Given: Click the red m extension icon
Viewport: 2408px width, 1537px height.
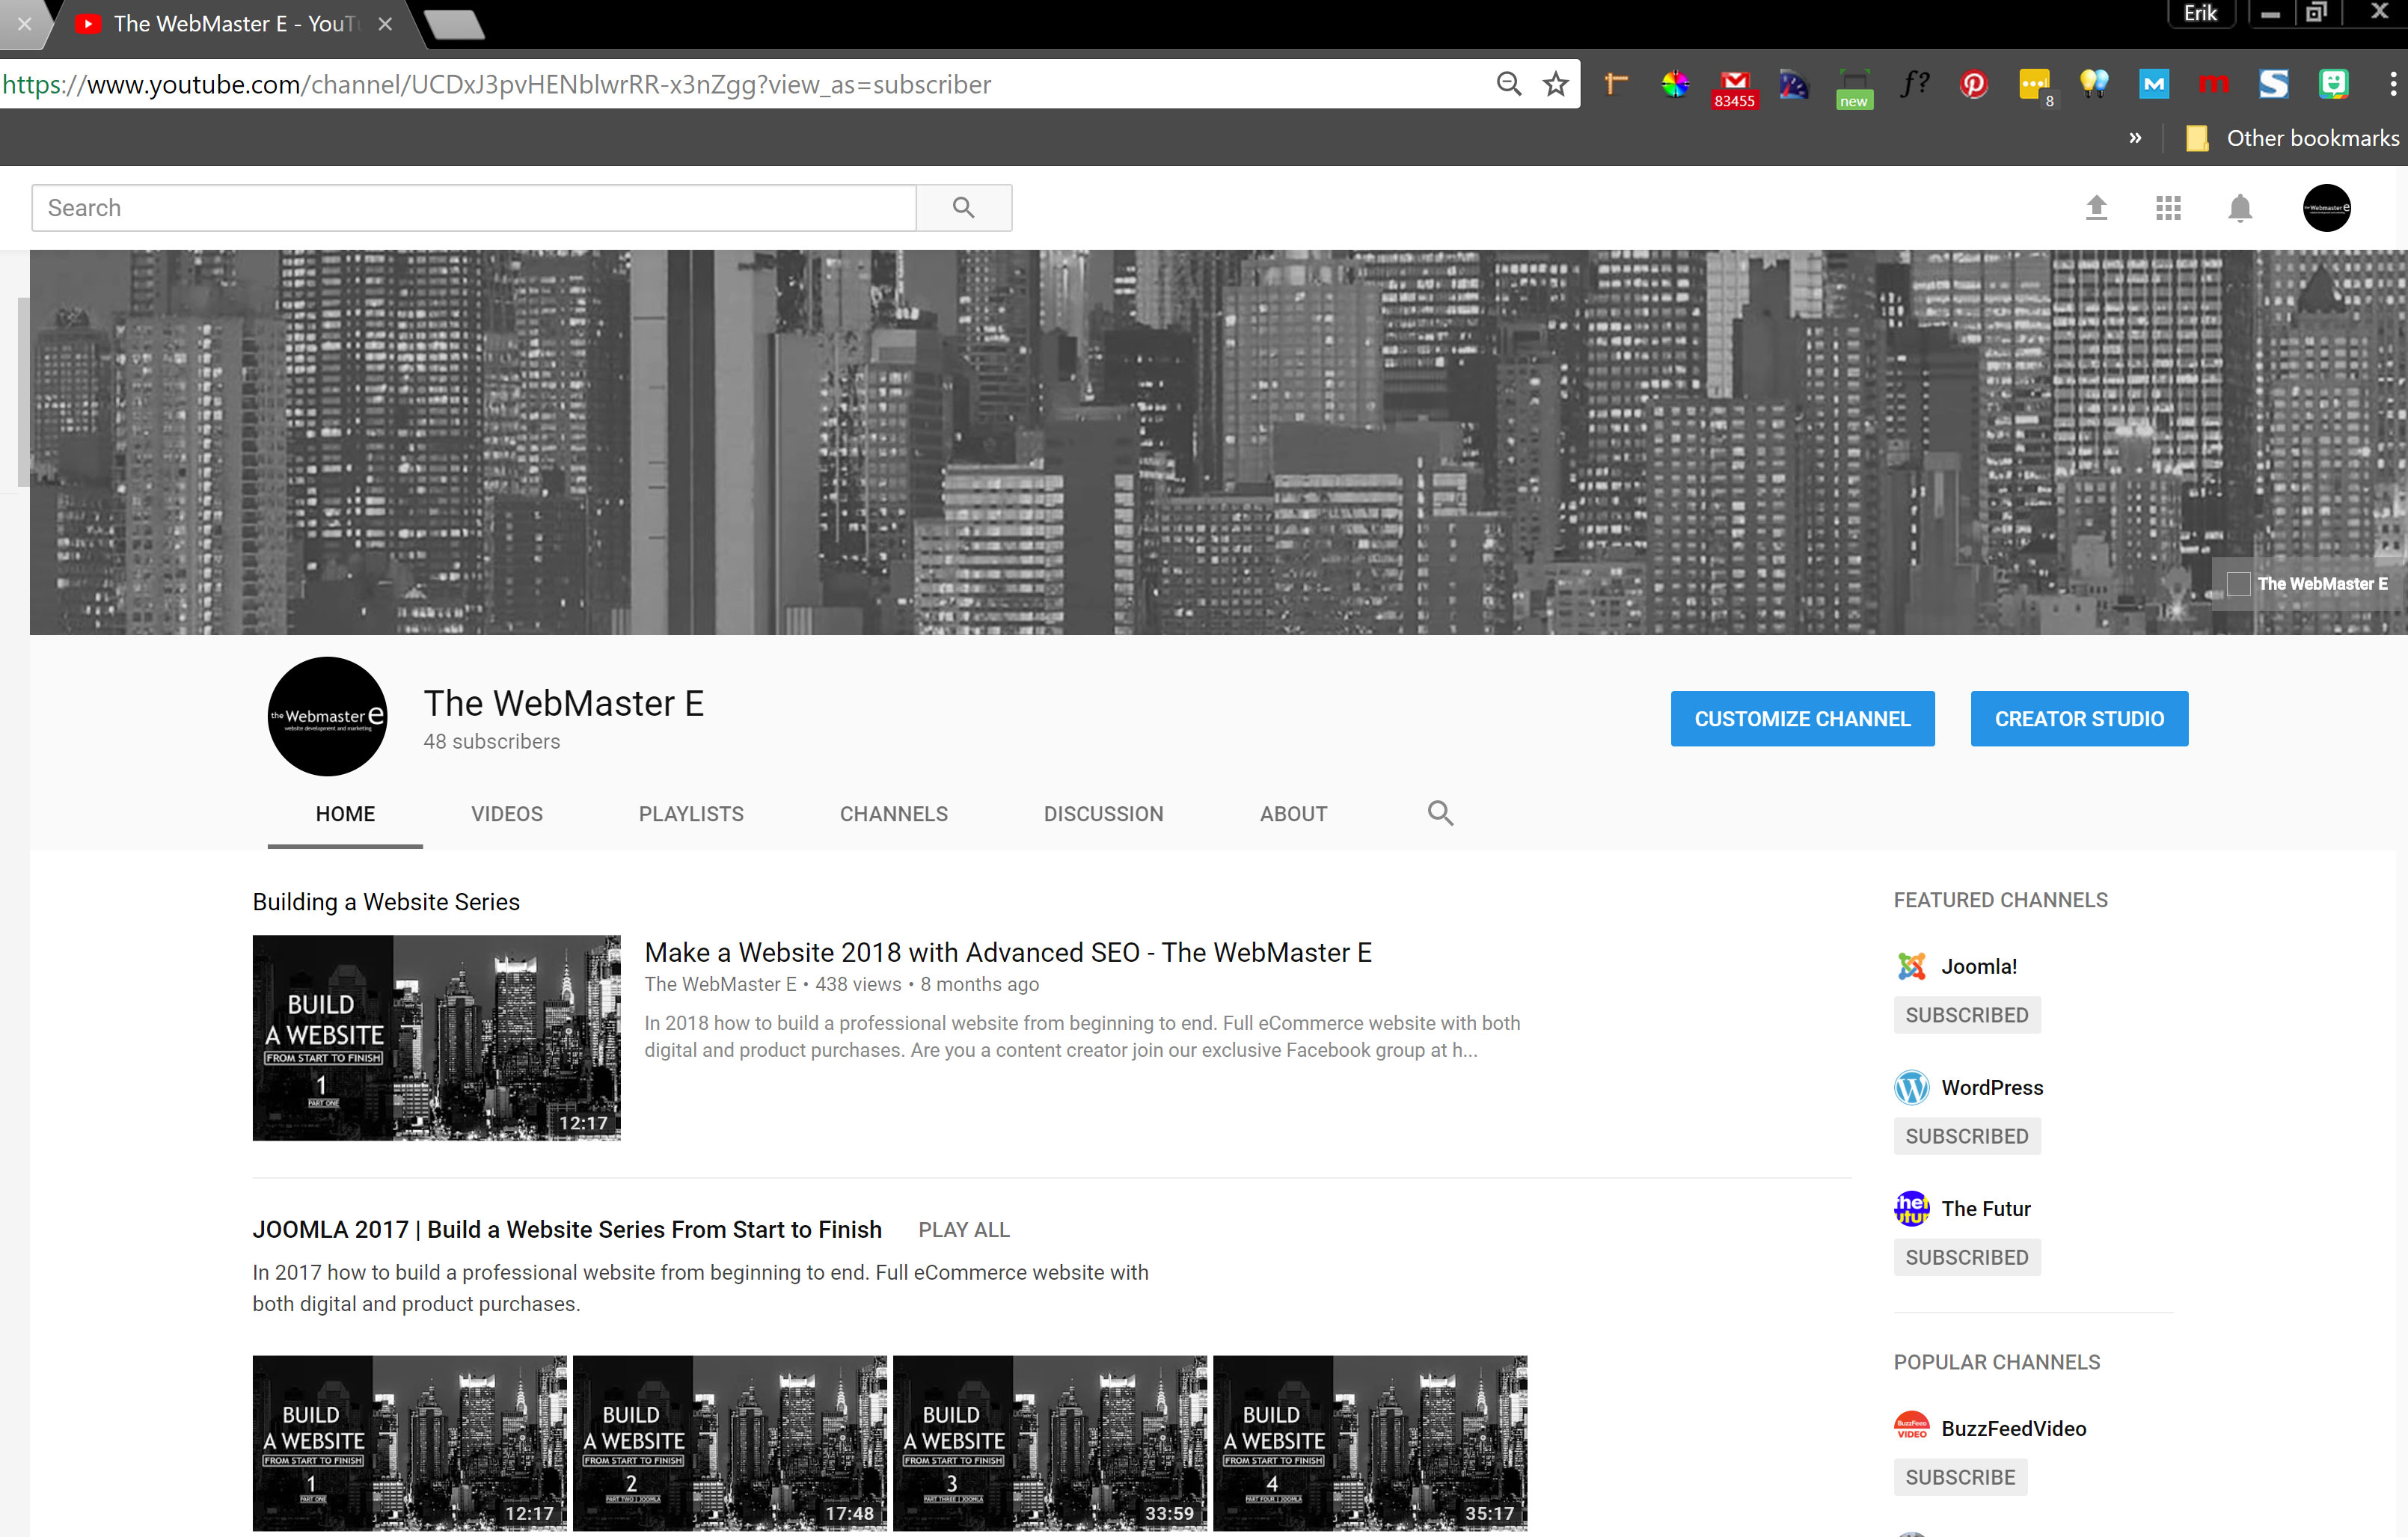Looking at the screenshot, I should (2213, 84).
